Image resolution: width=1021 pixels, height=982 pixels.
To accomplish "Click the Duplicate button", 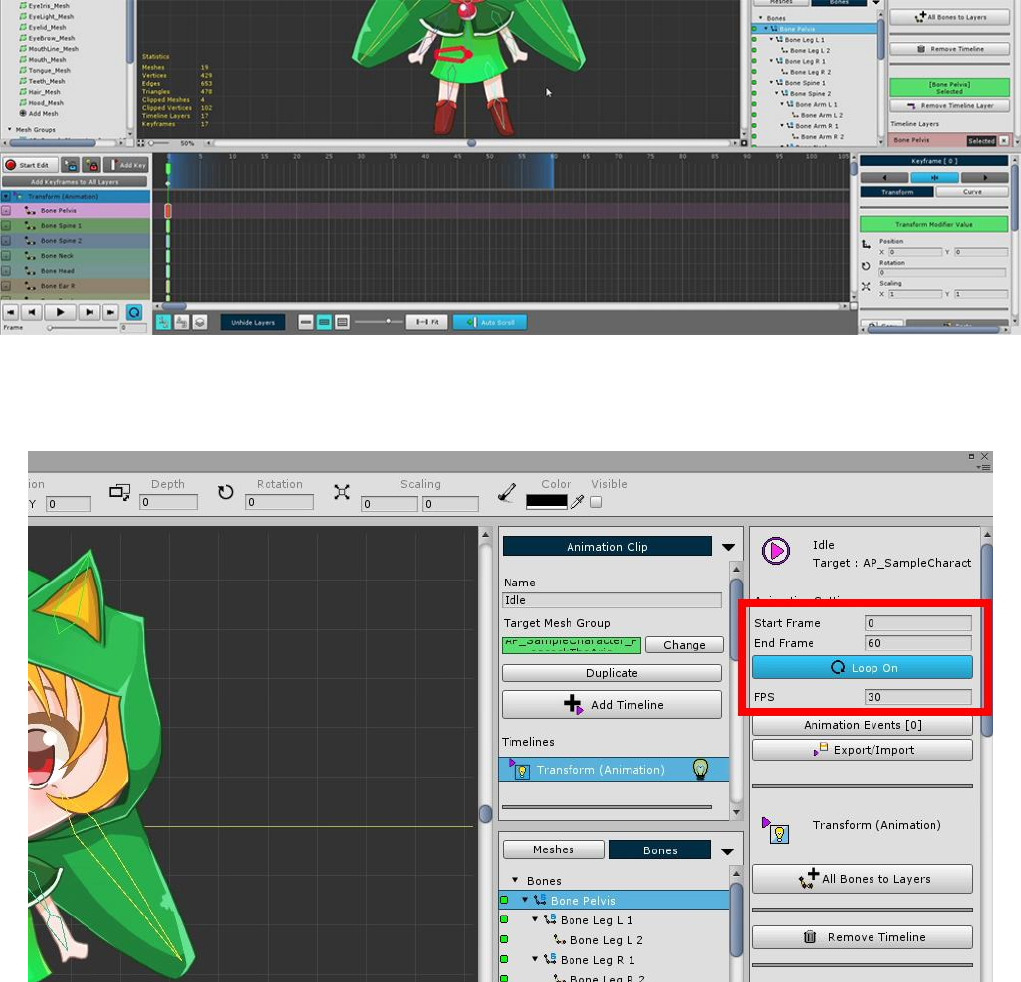I will tap(611, 673).
